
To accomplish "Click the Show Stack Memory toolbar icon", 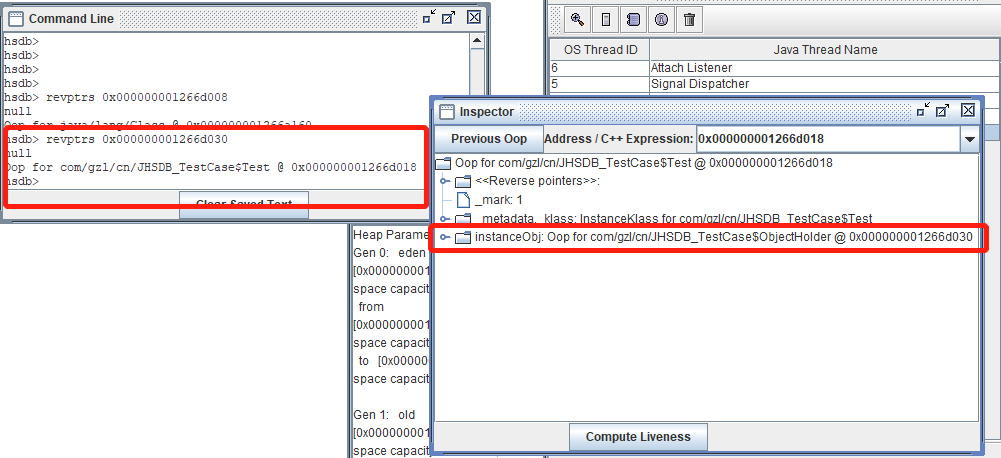I will click(606, 19).
